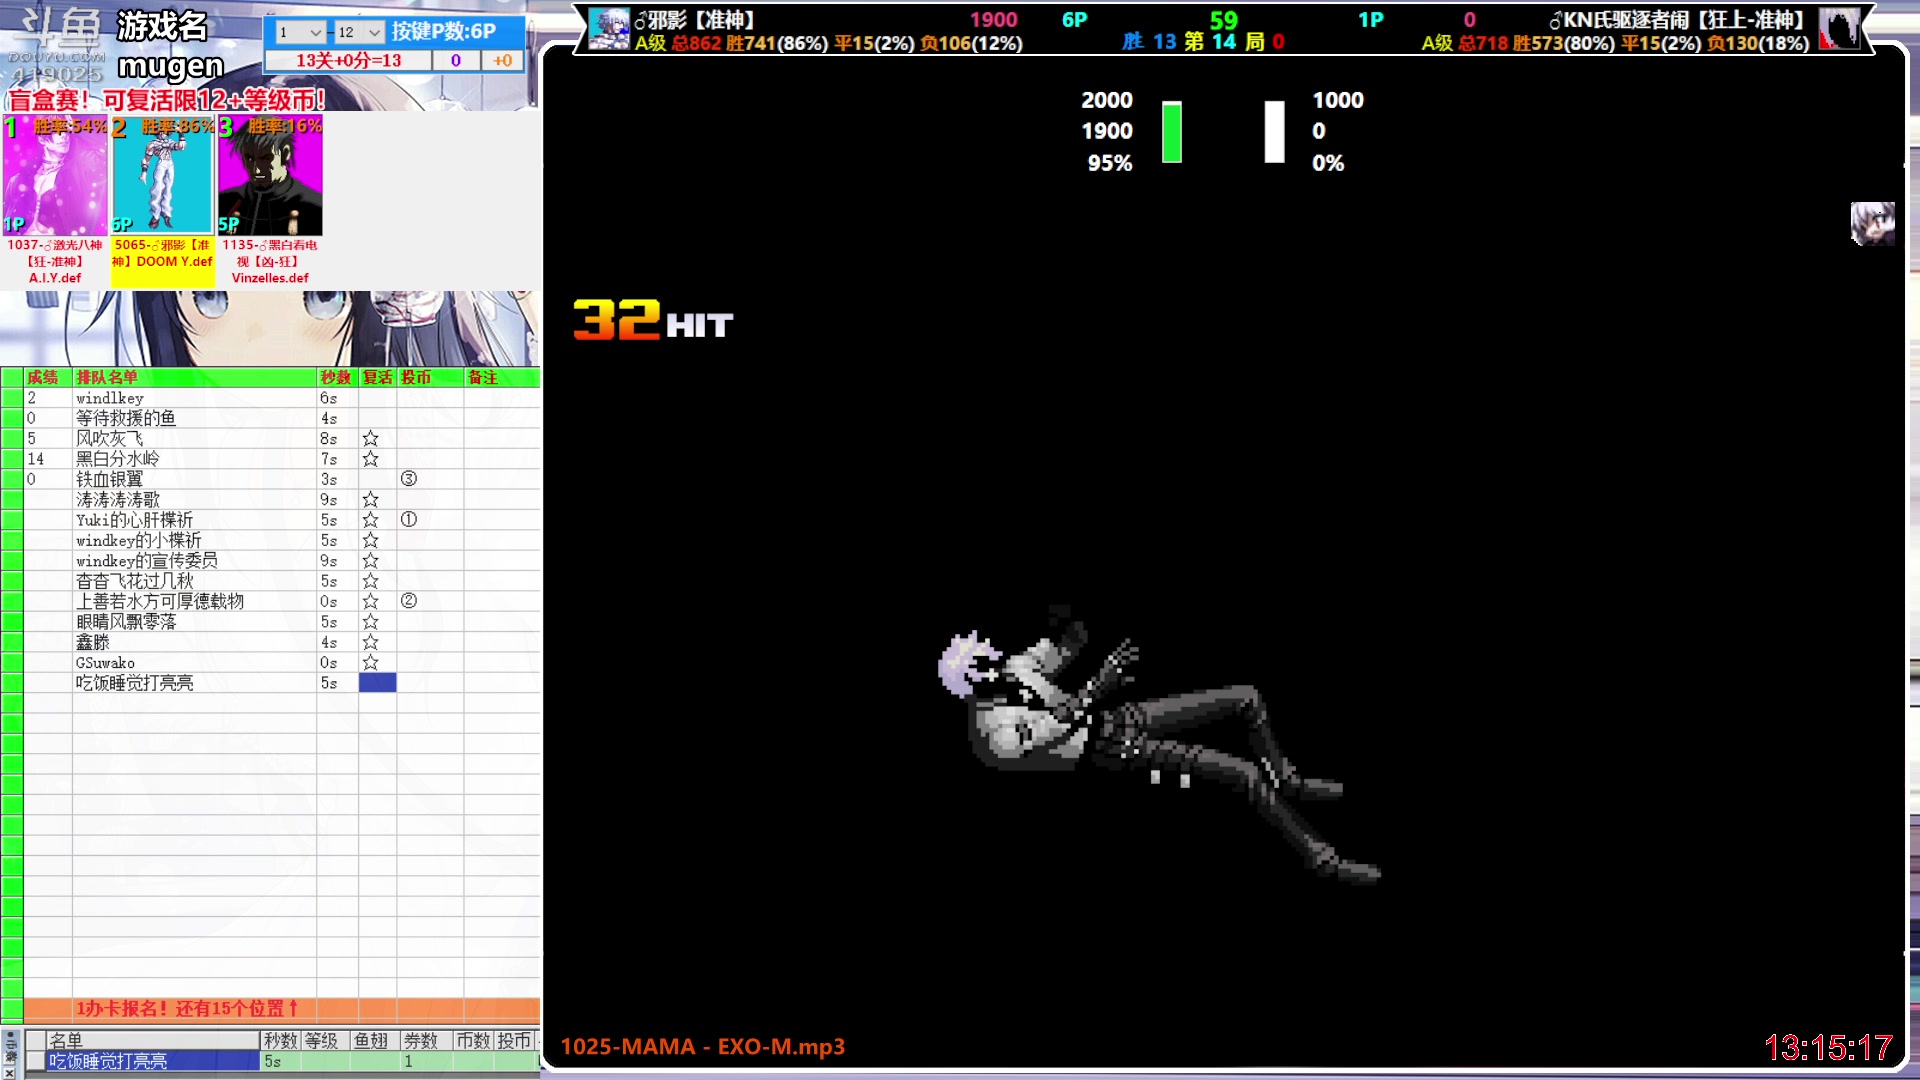Click the MAMA - EXO-M.mp3 song title
1920x1080 pixels.
pos(703,1047)
